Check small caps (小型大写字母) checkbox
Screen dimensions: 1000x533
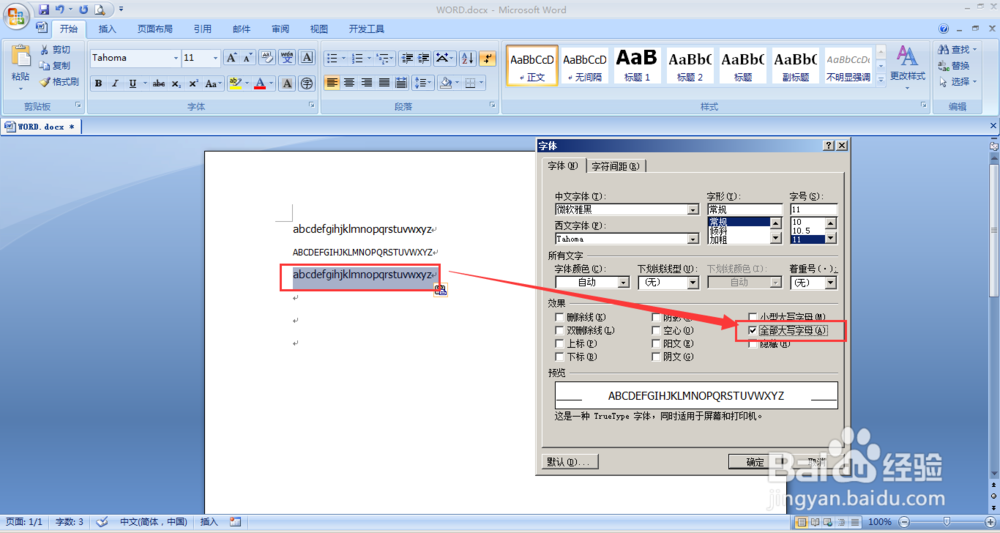[753, 317]
